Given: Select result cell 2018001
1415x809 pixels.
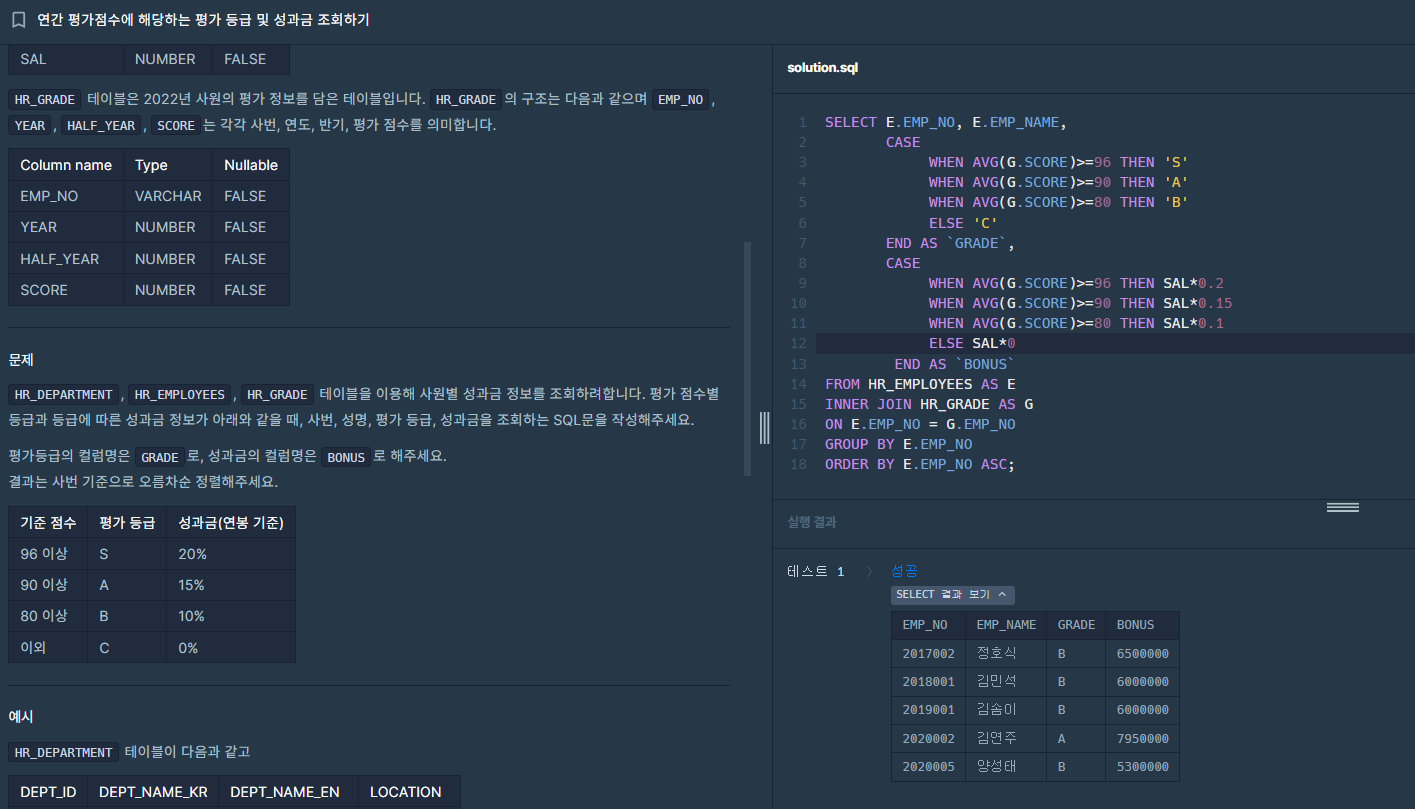Looking at the screenshot, I should 928,682.
